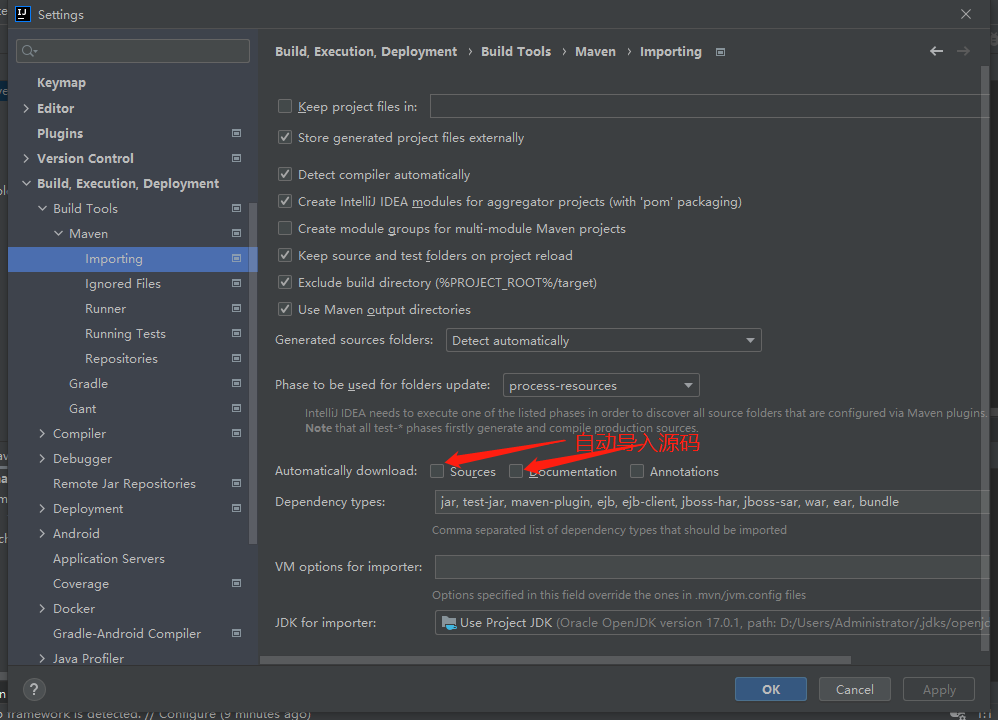This screenshot has height=720, width=998.
Task: Expand the Editor tree node
Action: (x=26, y=108)
